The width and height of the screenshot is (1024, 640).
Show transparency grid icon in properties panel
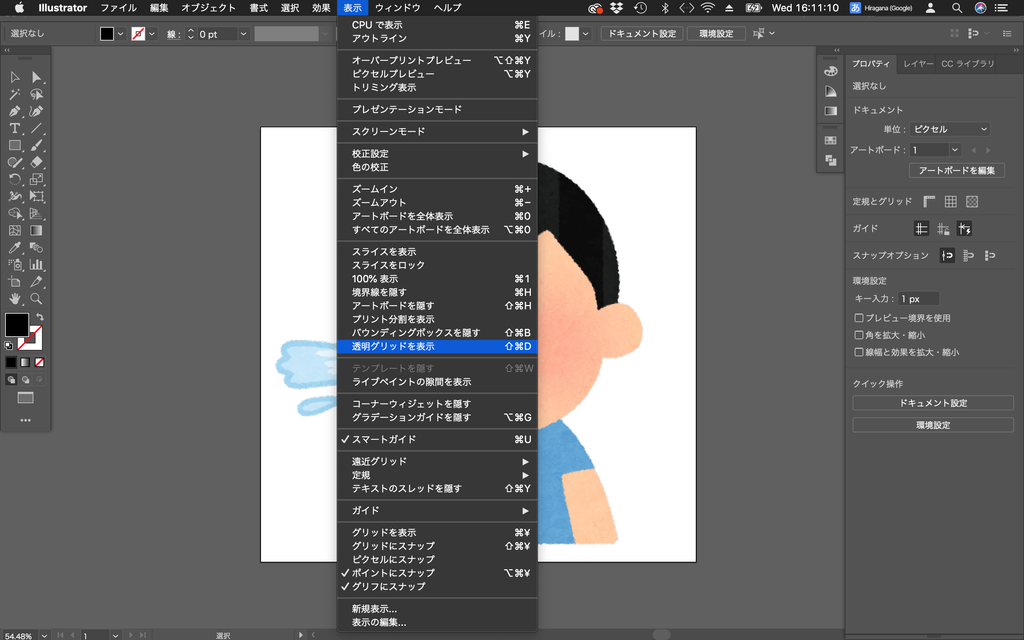point(972,202)
